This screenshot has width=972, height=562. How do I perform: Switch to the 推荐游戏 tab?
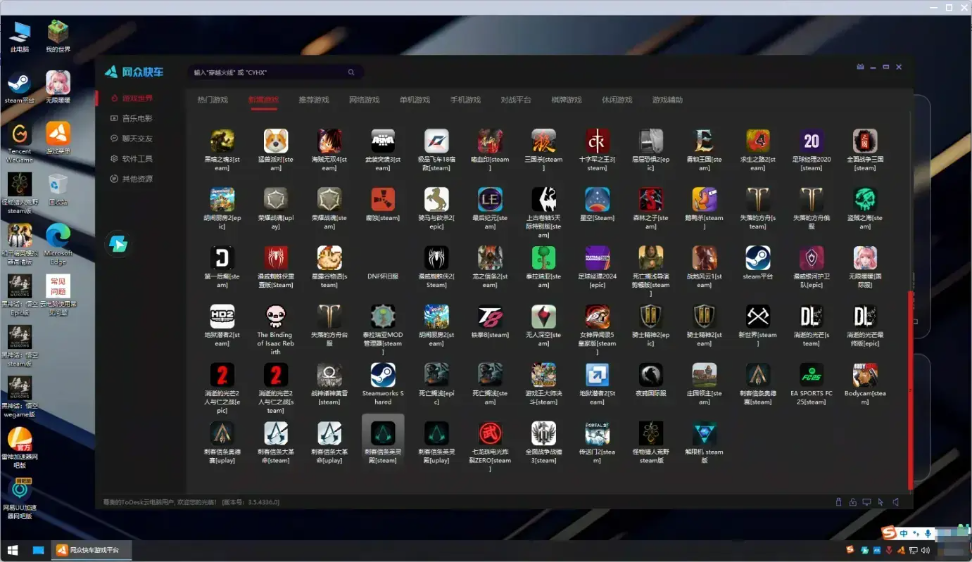tap(314, 100)
